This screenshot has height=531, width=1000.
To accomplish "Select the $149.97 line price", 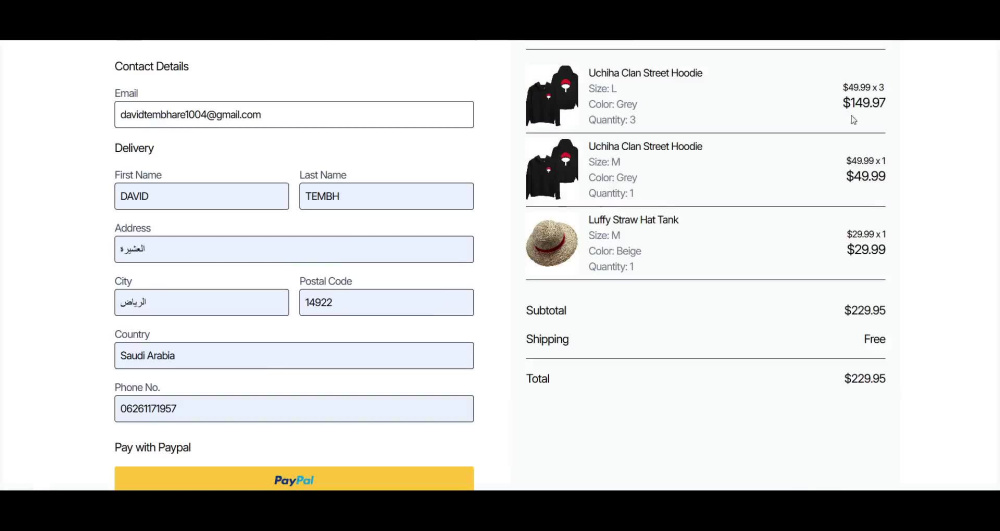I will (x=864, y=103).
